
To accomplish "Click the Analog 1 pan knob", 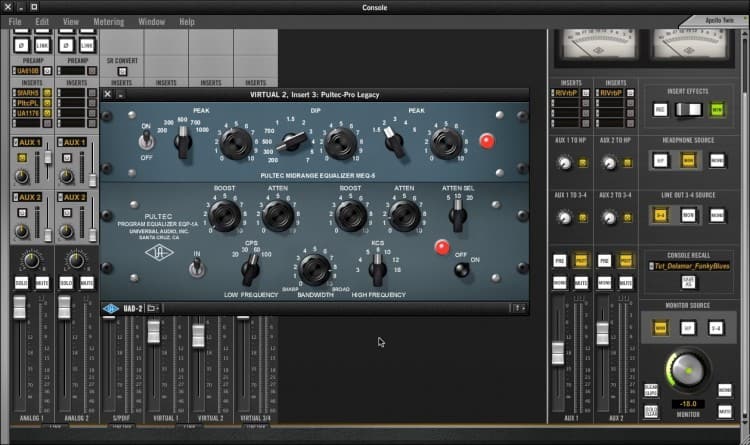I will point(31,261).
